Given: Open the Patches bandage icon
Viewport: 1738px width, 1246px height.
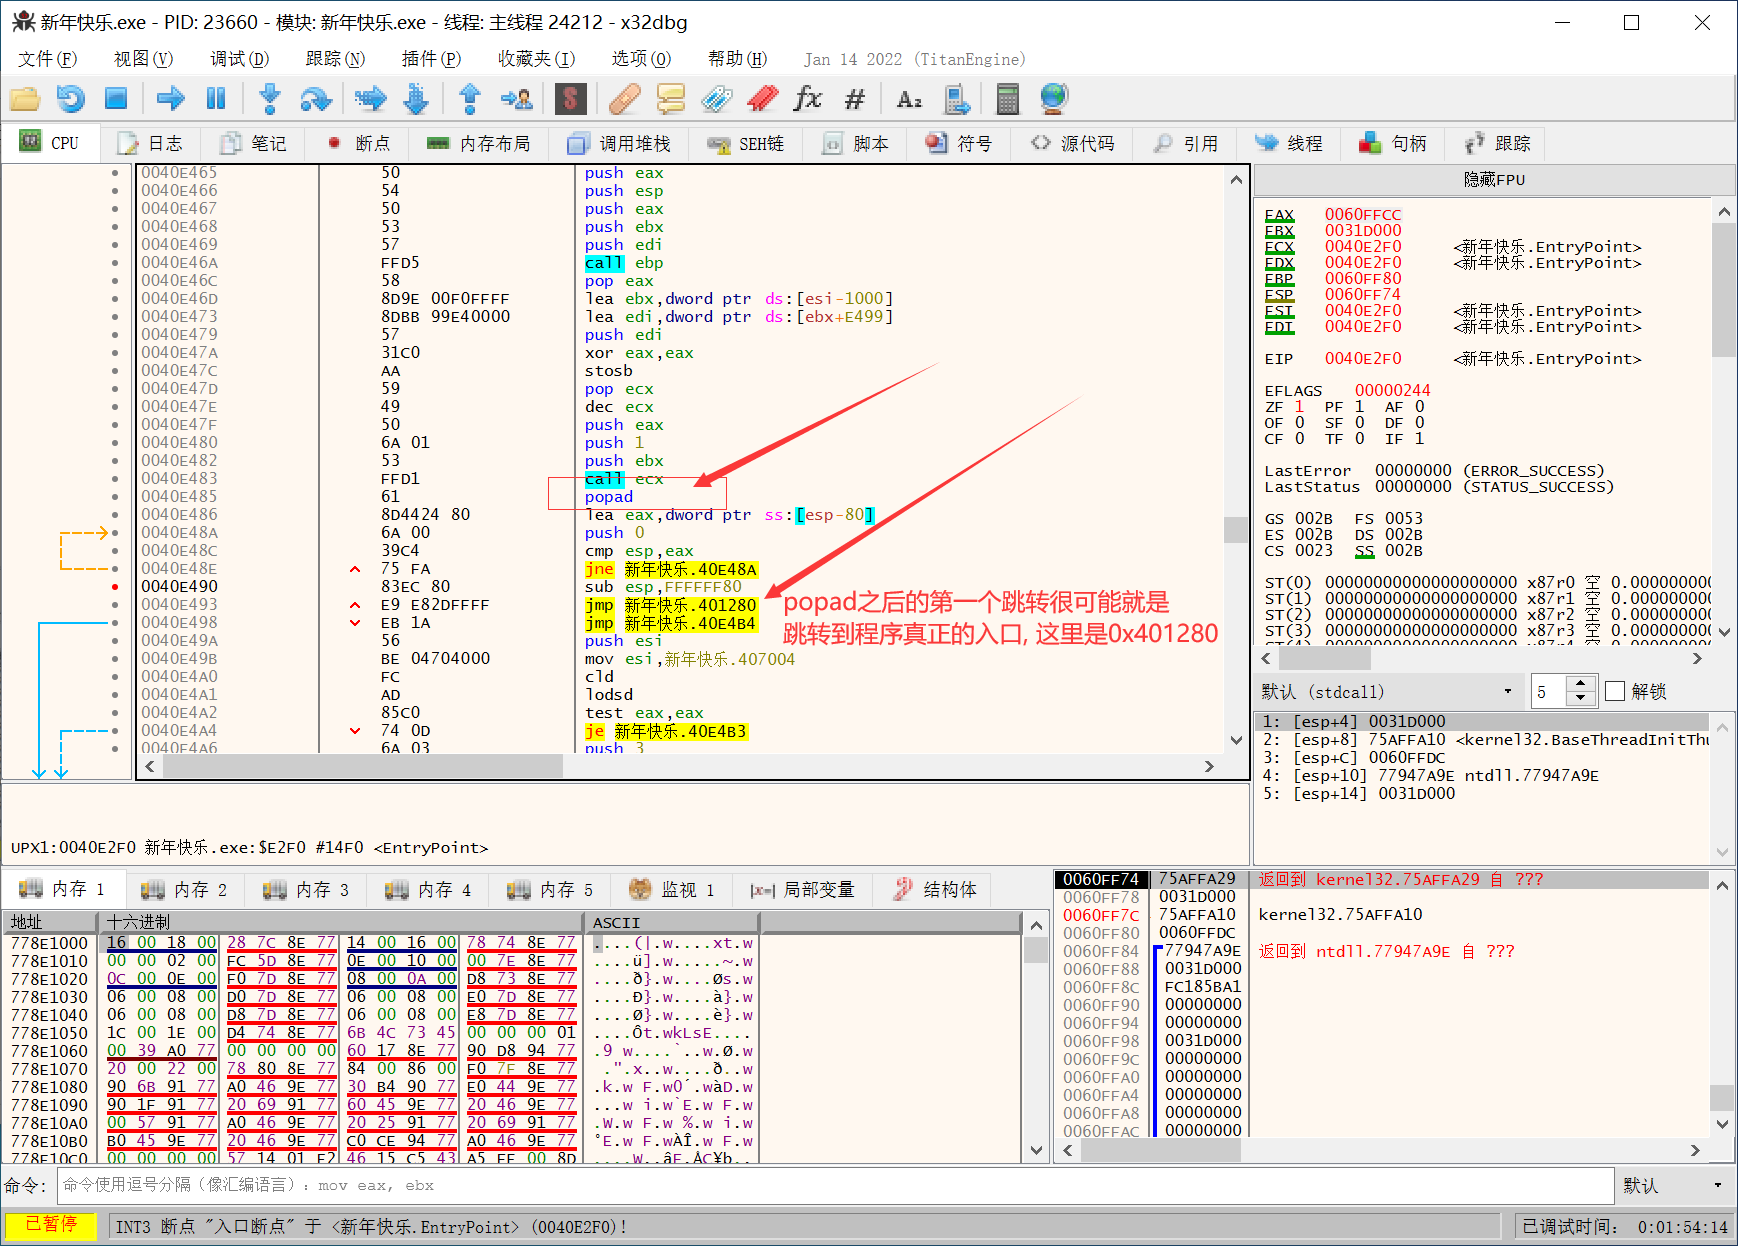Looking at the screenshot, I should (624, 99).
